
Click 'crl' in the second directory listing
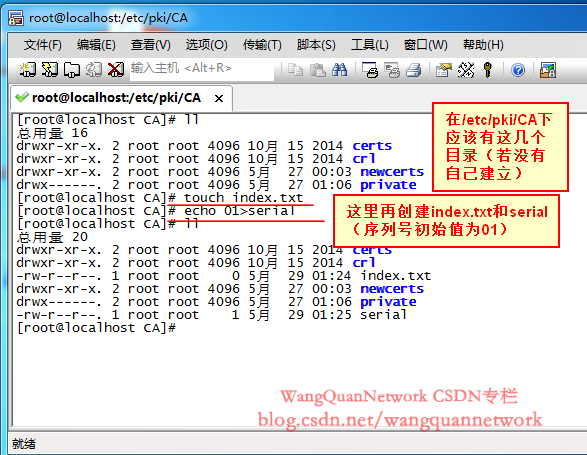(364, 263)
